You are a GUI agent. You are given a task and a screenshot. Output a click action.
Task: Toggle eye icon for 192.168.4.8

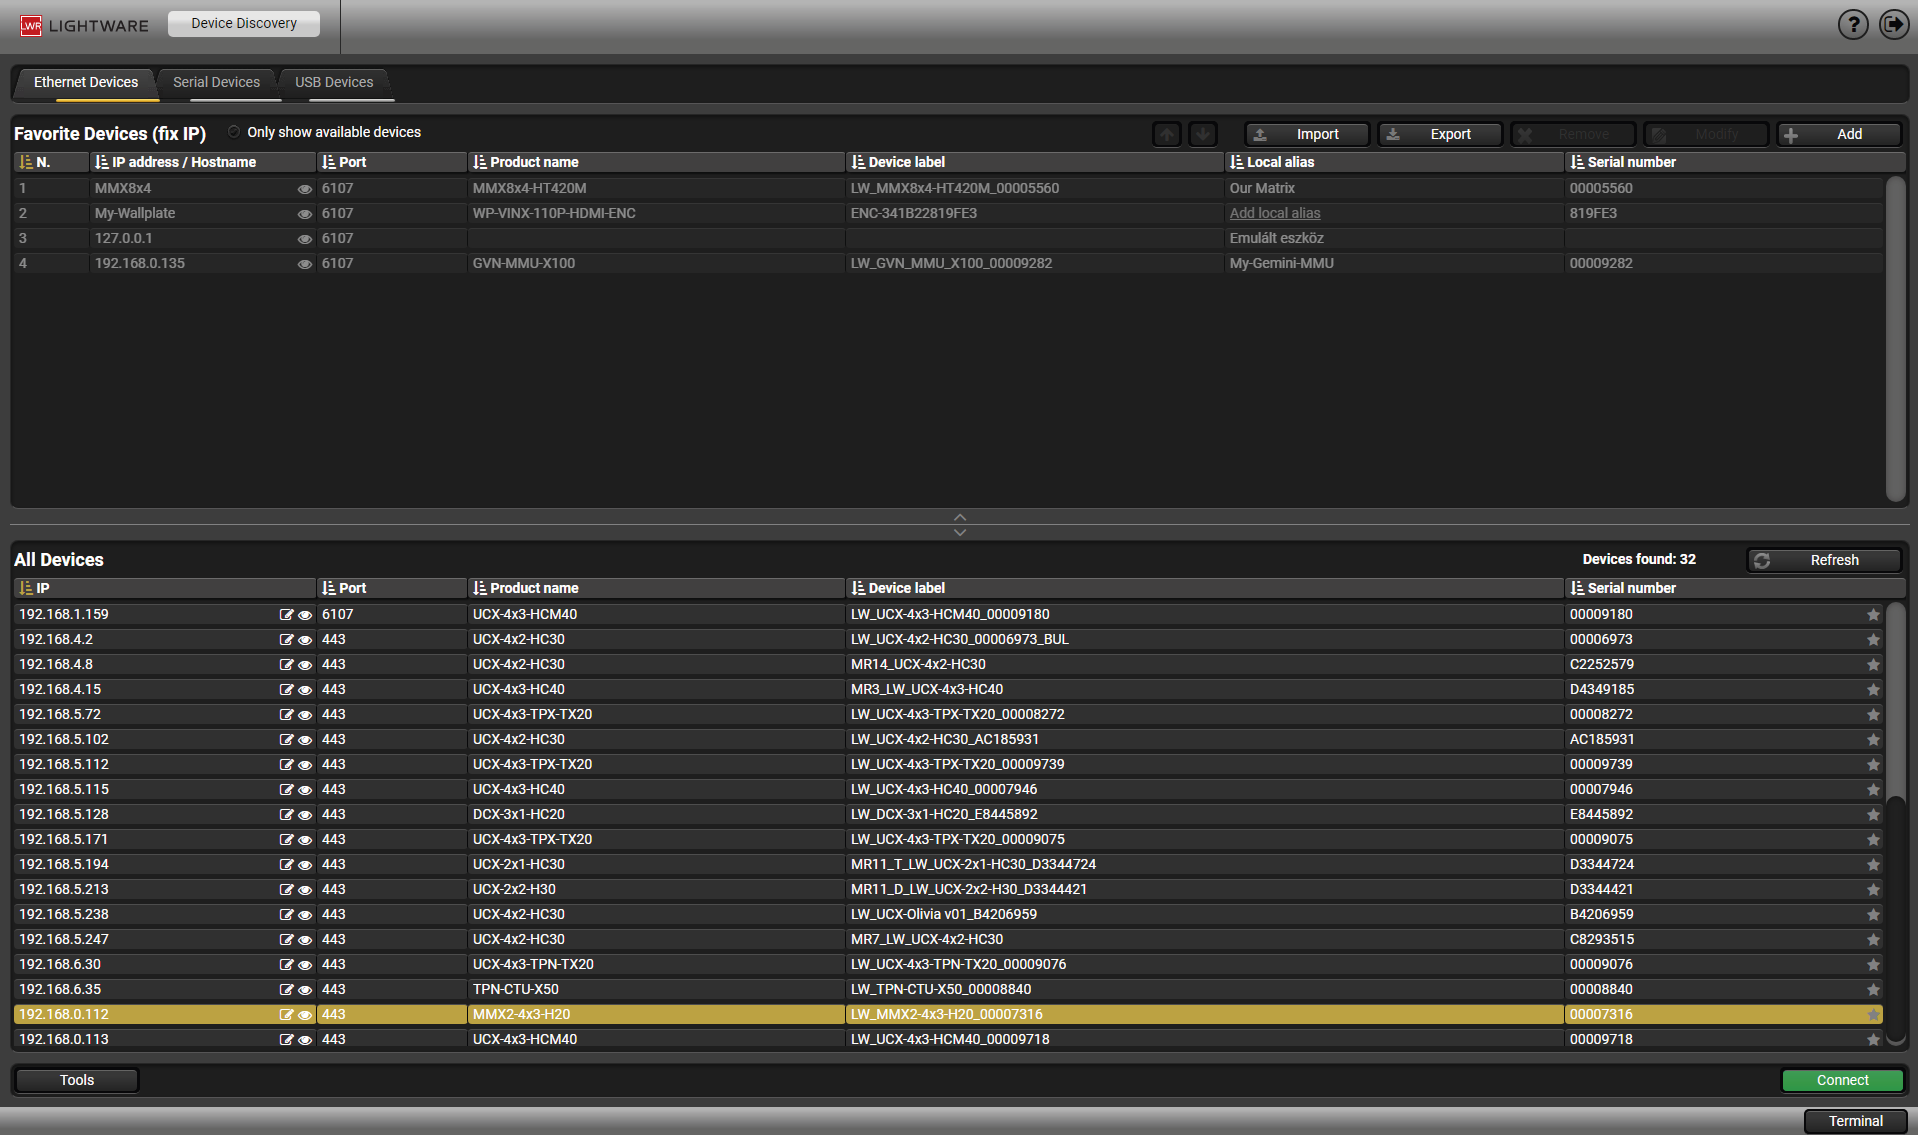pyautogui.click(x=305, y=665)
